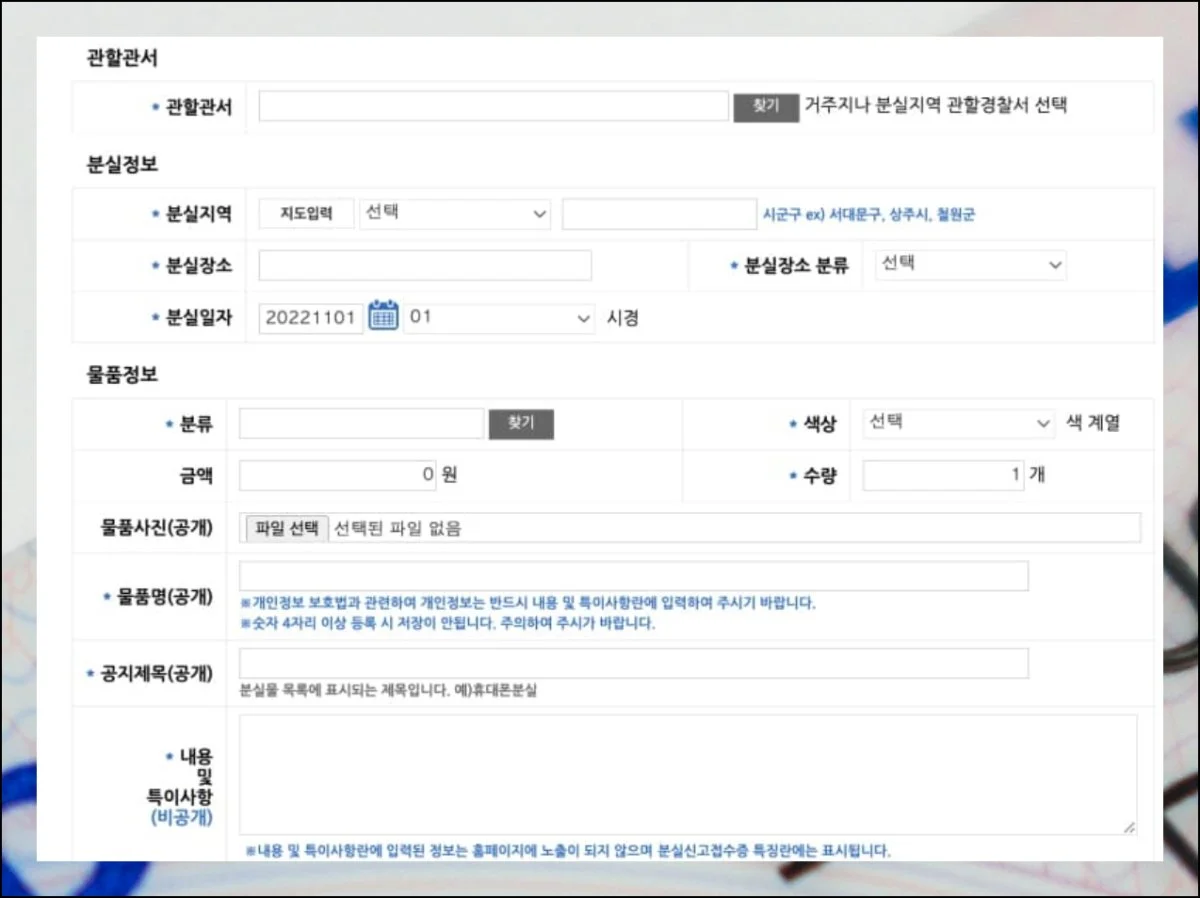Click the 관할관서 input field
Screen dimensions: 1200x898
click(493, 105)
